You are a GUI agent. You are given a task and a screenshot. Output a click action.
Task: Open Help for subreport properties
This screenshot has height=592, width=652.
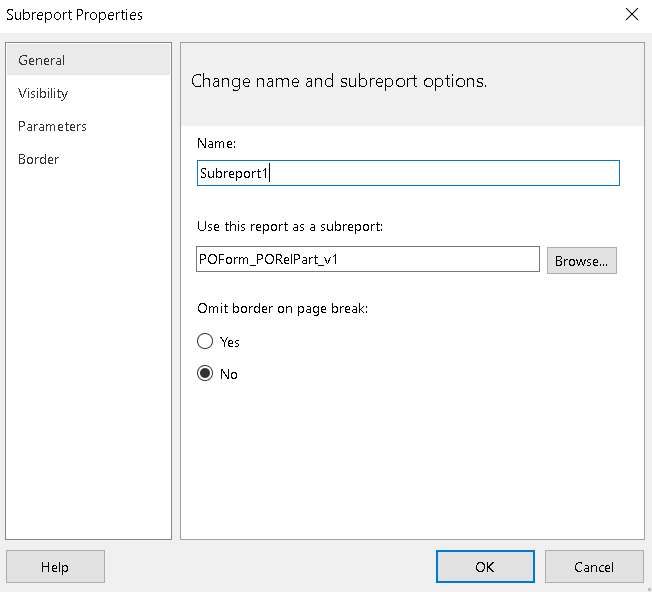coord(55,567)
